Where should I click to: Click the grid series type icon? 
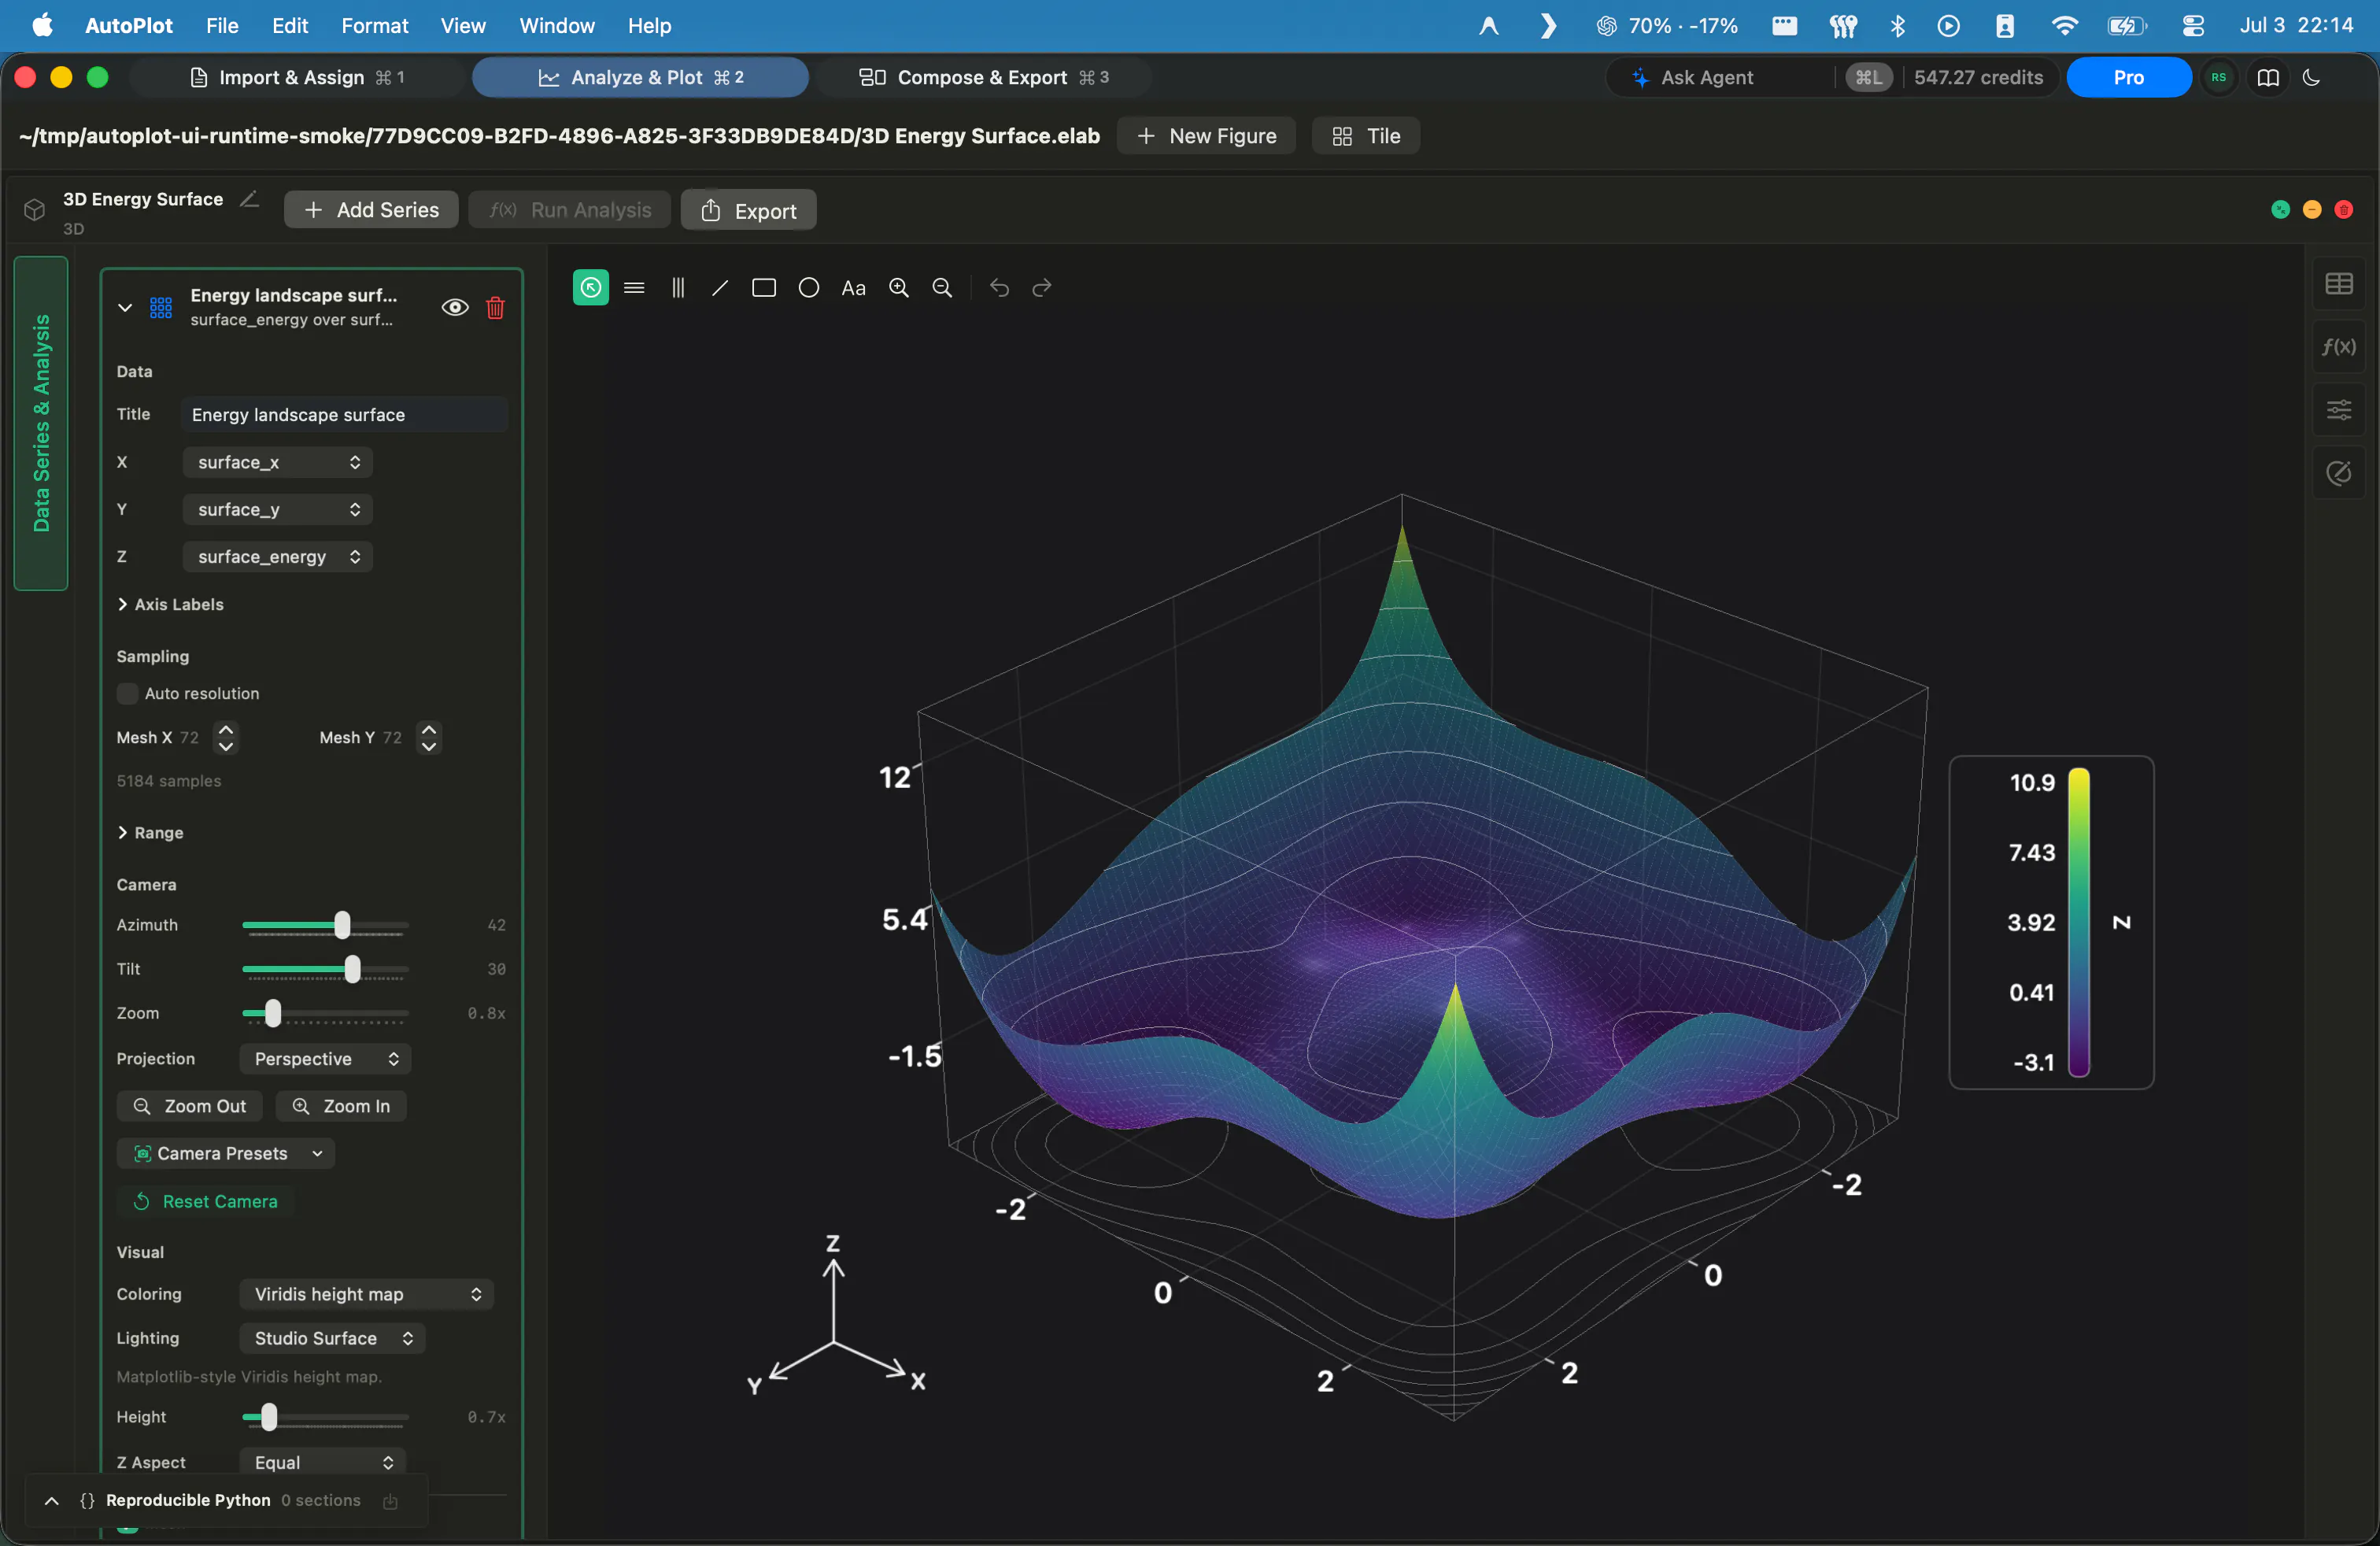(x=161, y=308)
